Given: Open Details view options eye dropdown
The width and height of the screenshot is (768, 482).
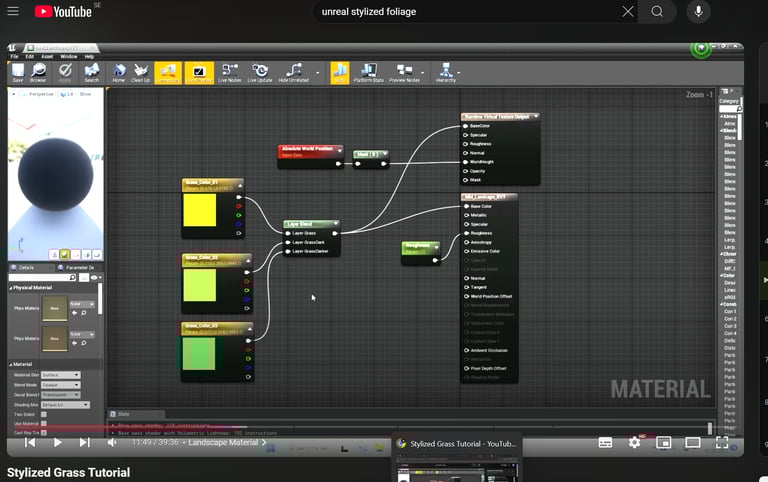Looking at the screenshot, I should 96,277.
